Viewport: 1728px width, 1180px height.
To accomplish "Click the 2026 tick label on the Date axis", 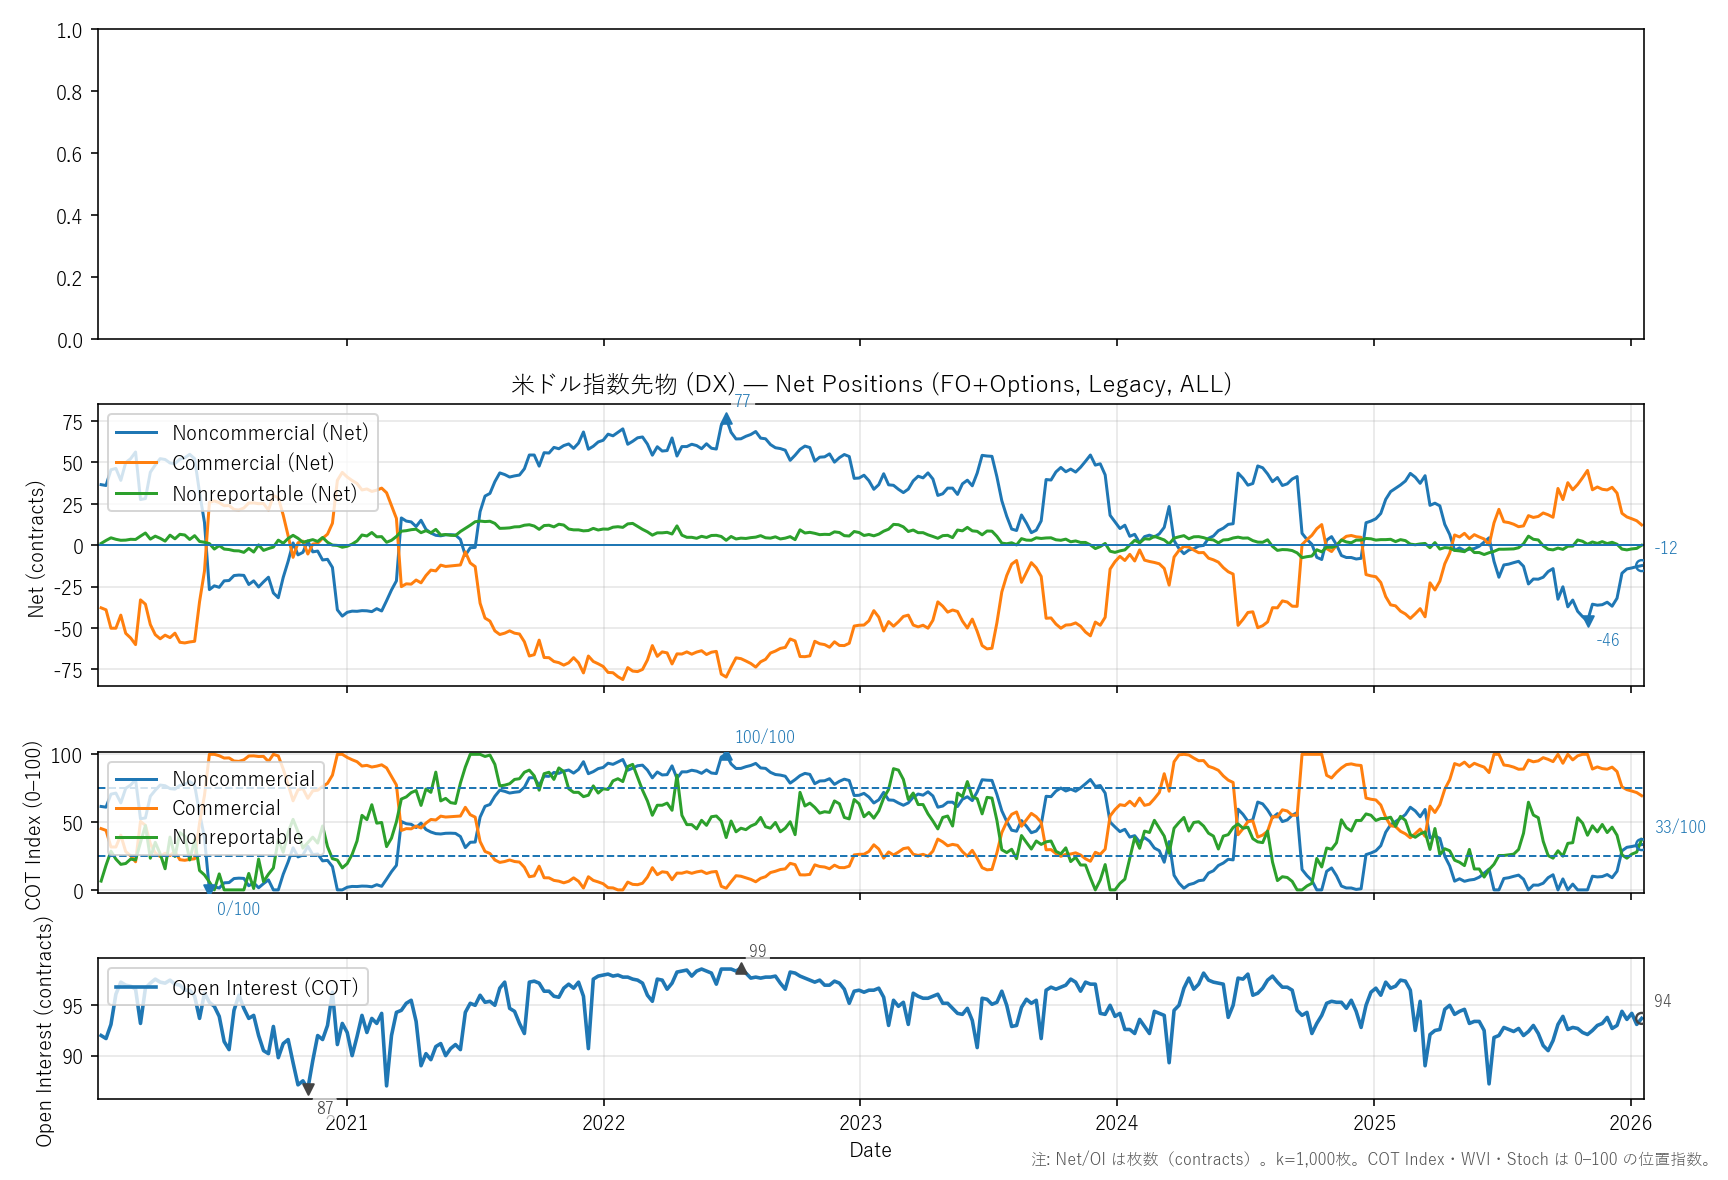I will coord(1630,1123).
